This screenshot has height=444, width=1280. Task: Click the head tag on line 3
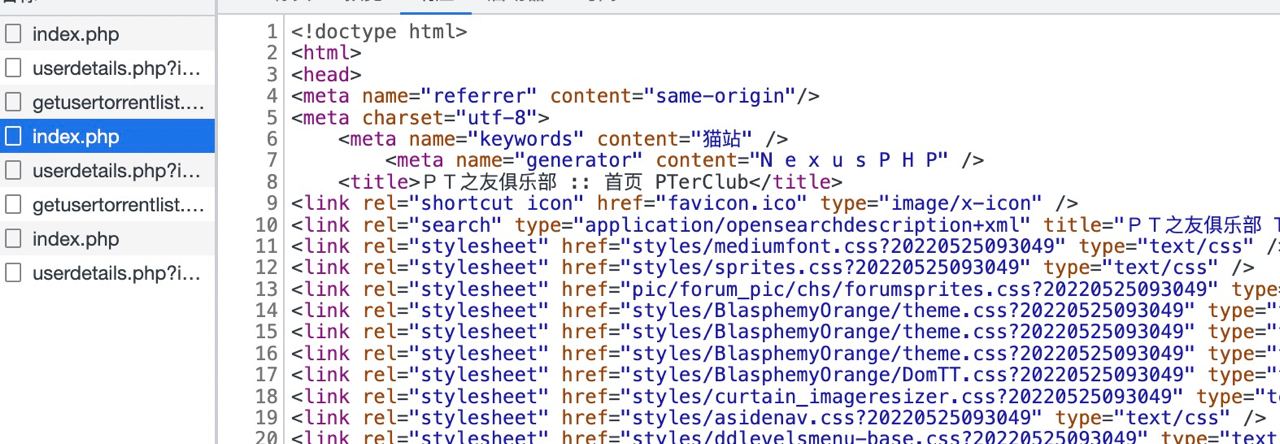click(x=326, y=74)
